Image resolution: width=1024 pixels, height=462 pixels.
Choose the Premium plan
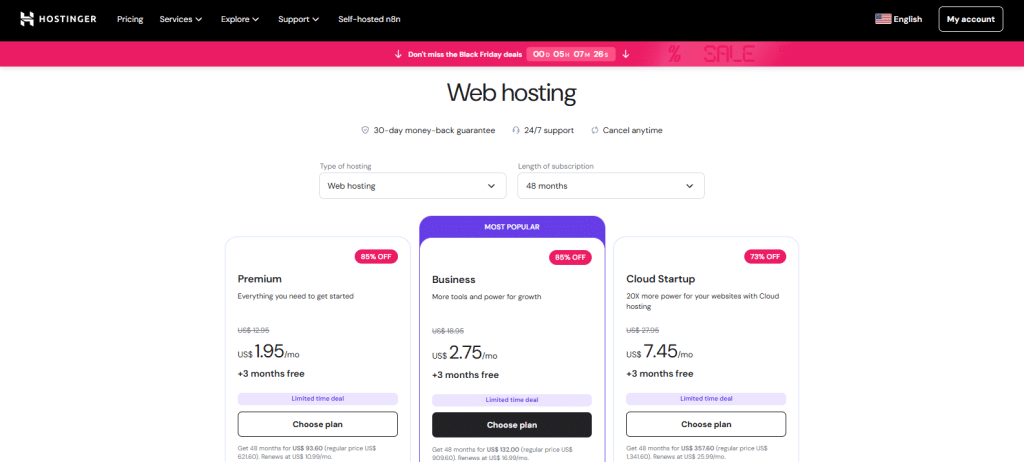click(x=317, y=424)
